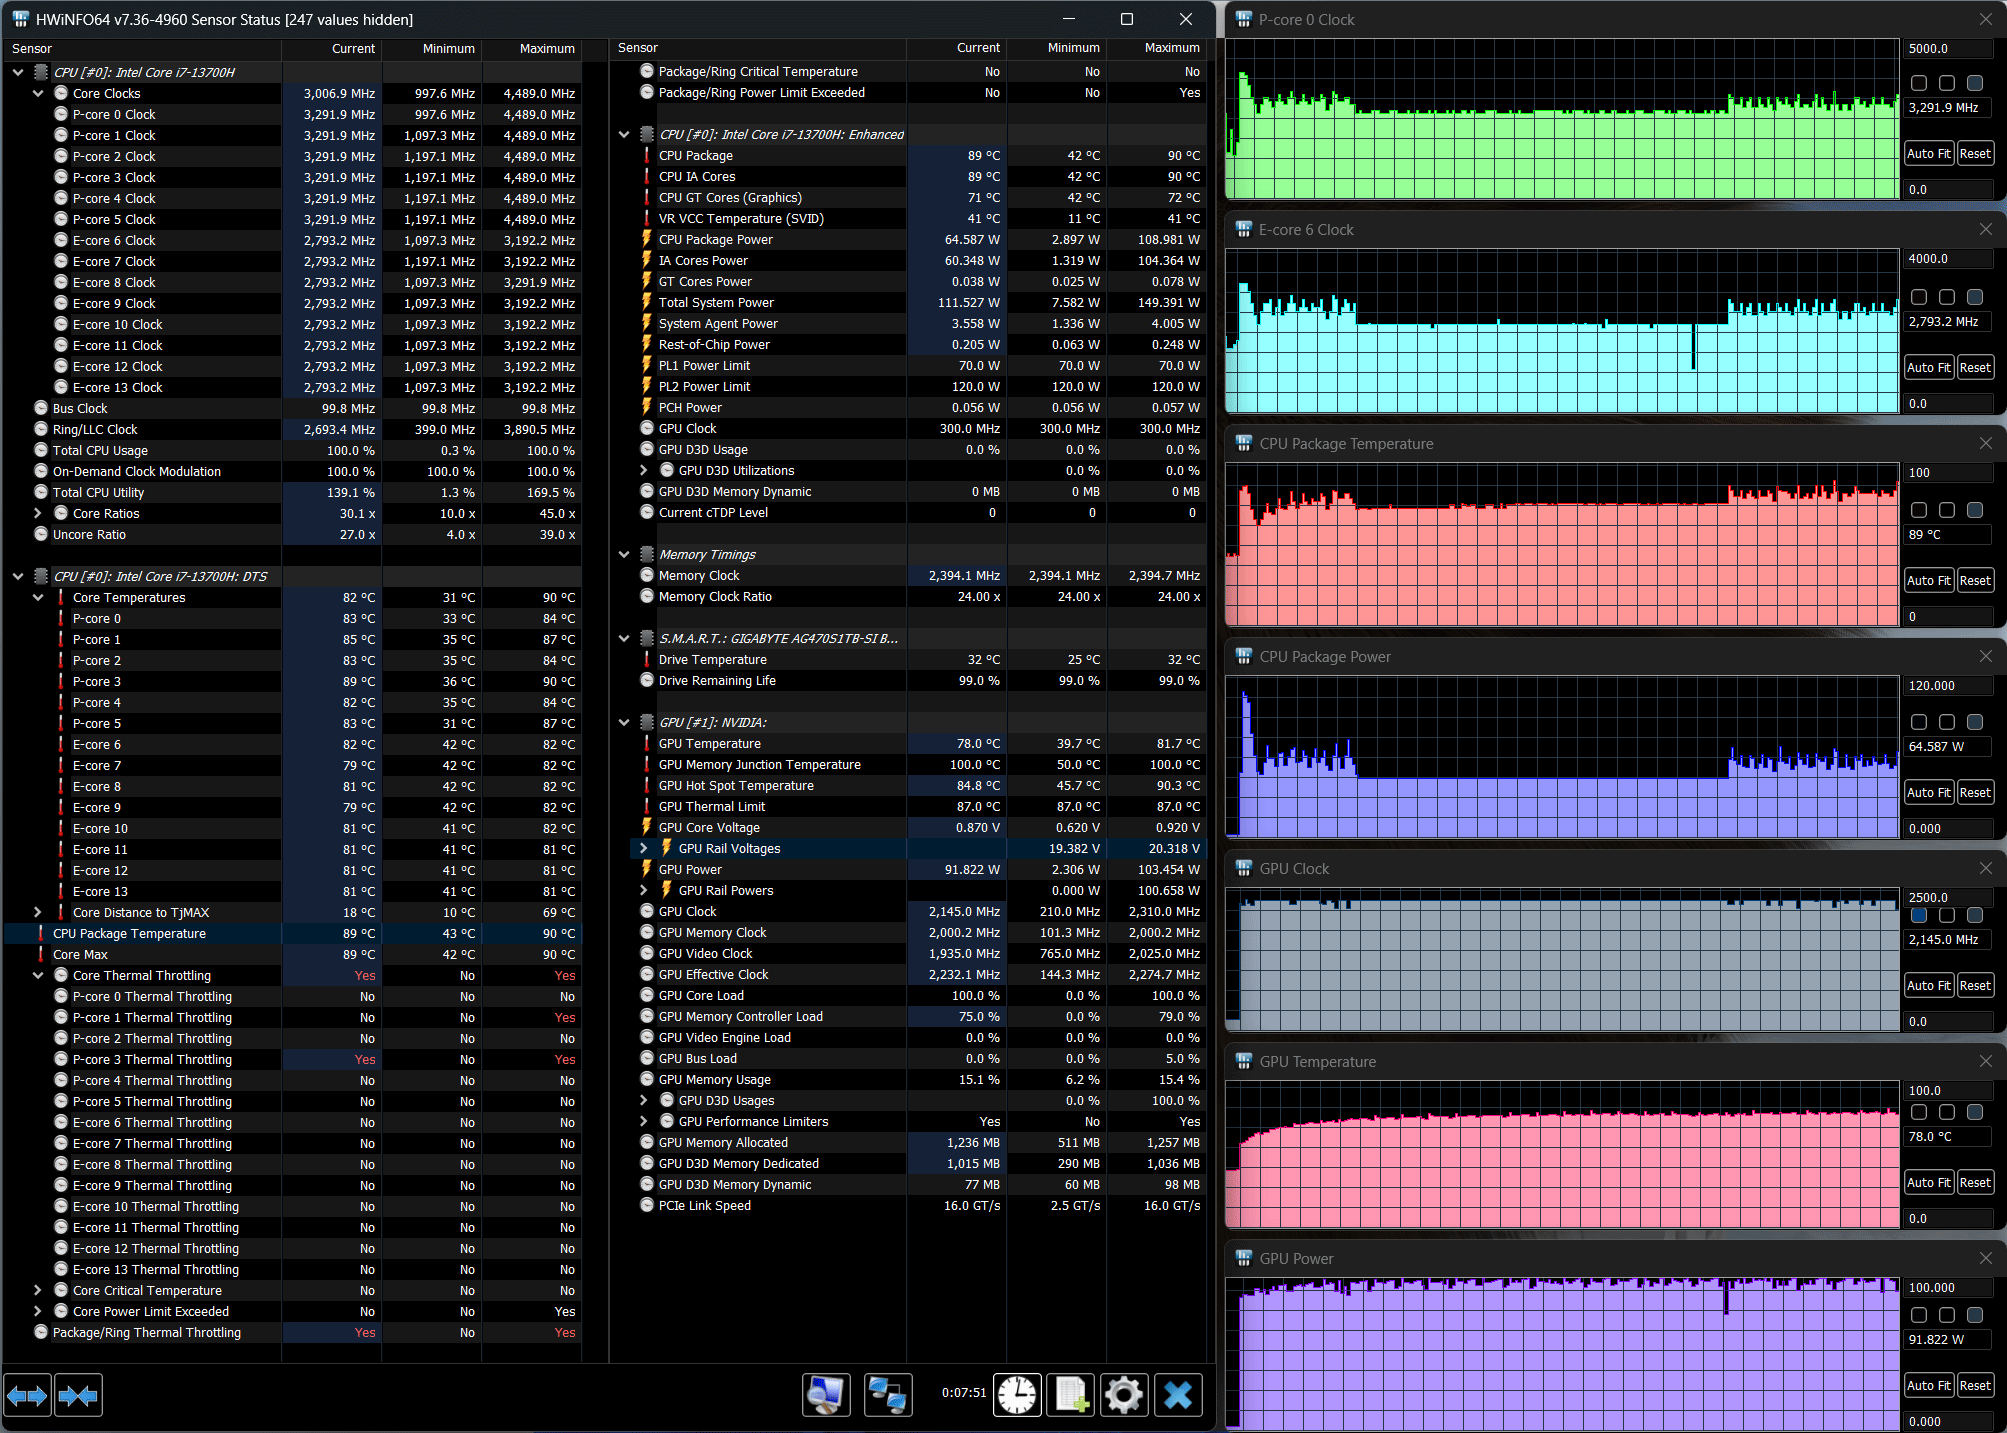Click the right panel Sensor column header
Image resolution: width=2007 pixels, height=1433 pixels.
click(x=638, y=48)
